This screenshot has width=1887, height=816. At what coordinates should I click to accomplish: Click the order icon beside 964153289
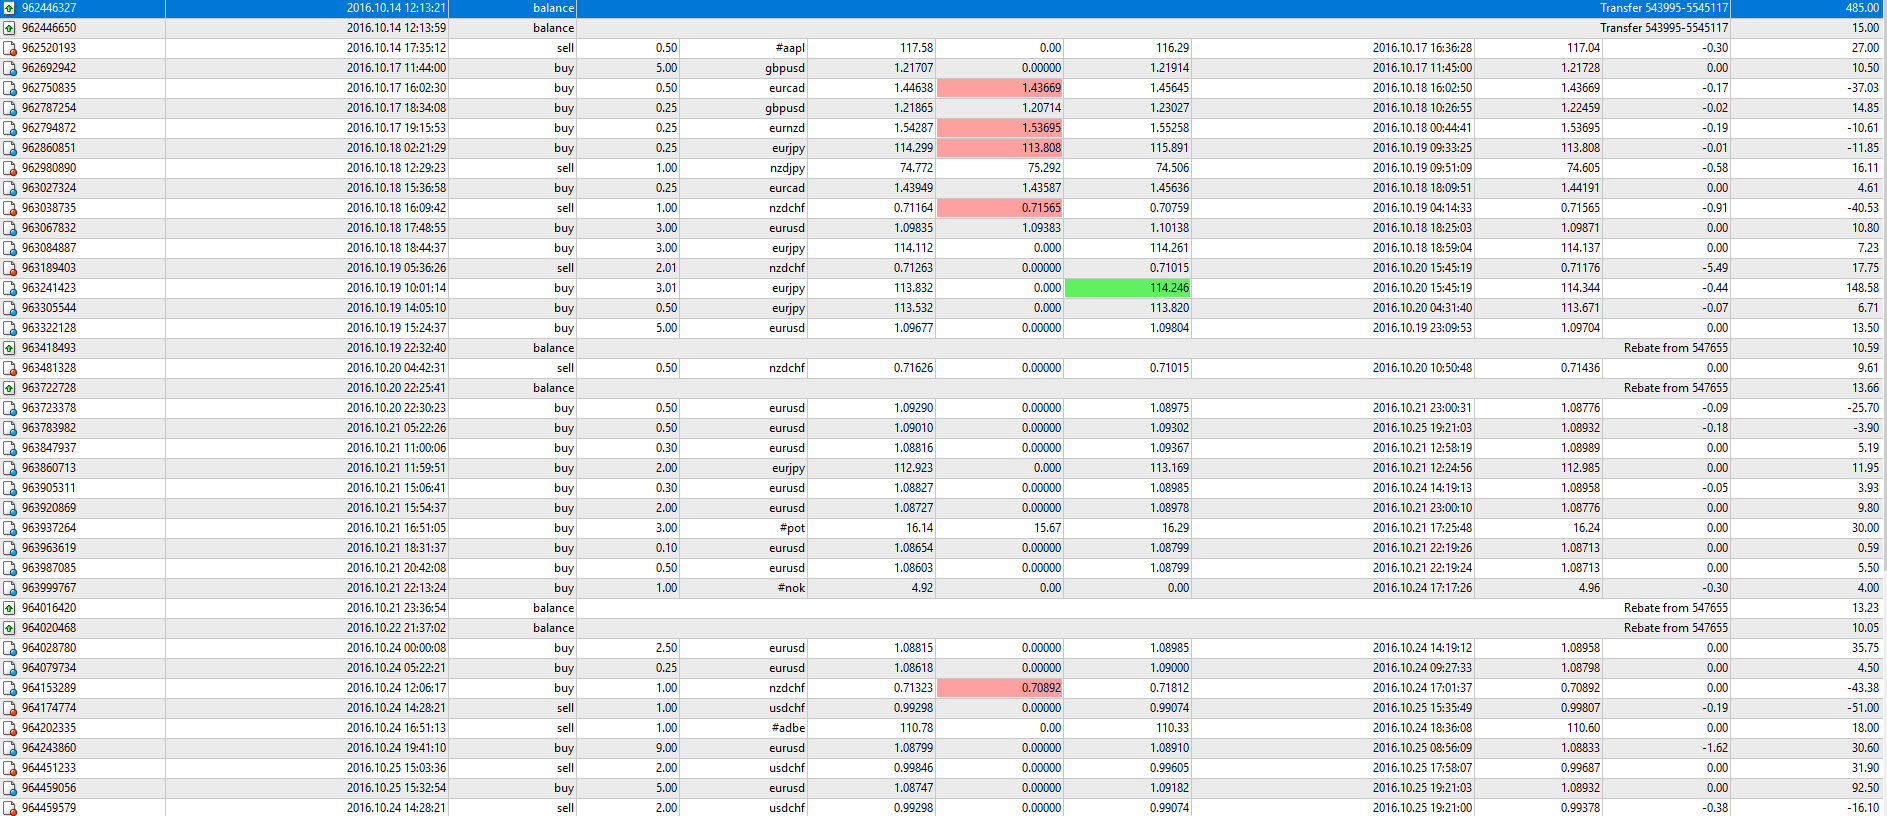tap(9, 688)
